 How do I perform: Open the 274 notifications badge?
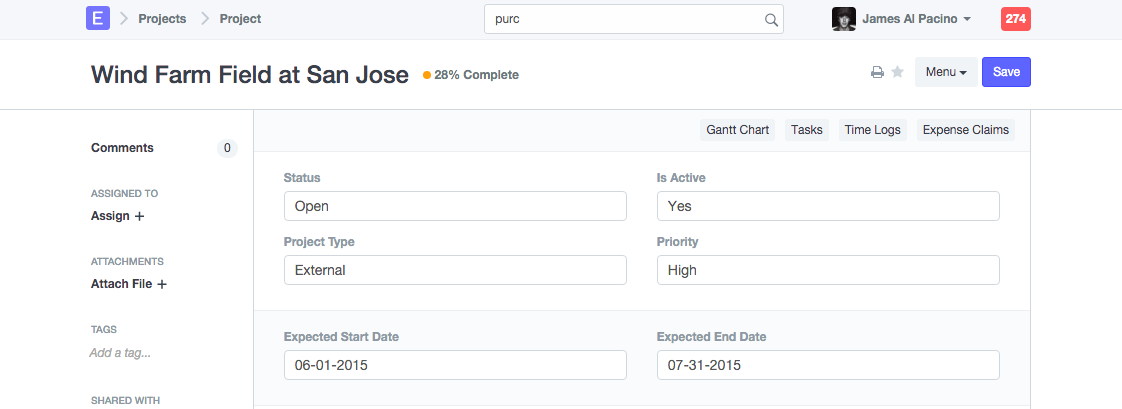1015,19
